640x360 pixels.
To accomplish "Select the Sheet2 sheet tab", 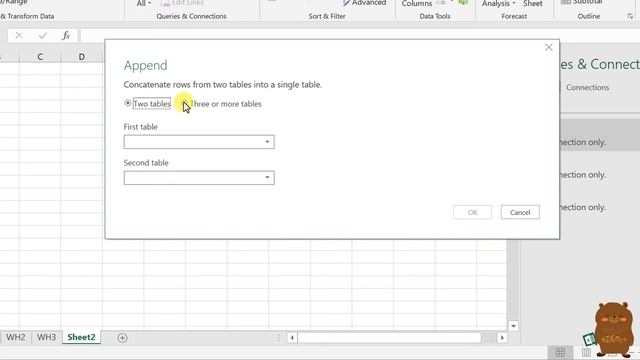I will [81, 337].
